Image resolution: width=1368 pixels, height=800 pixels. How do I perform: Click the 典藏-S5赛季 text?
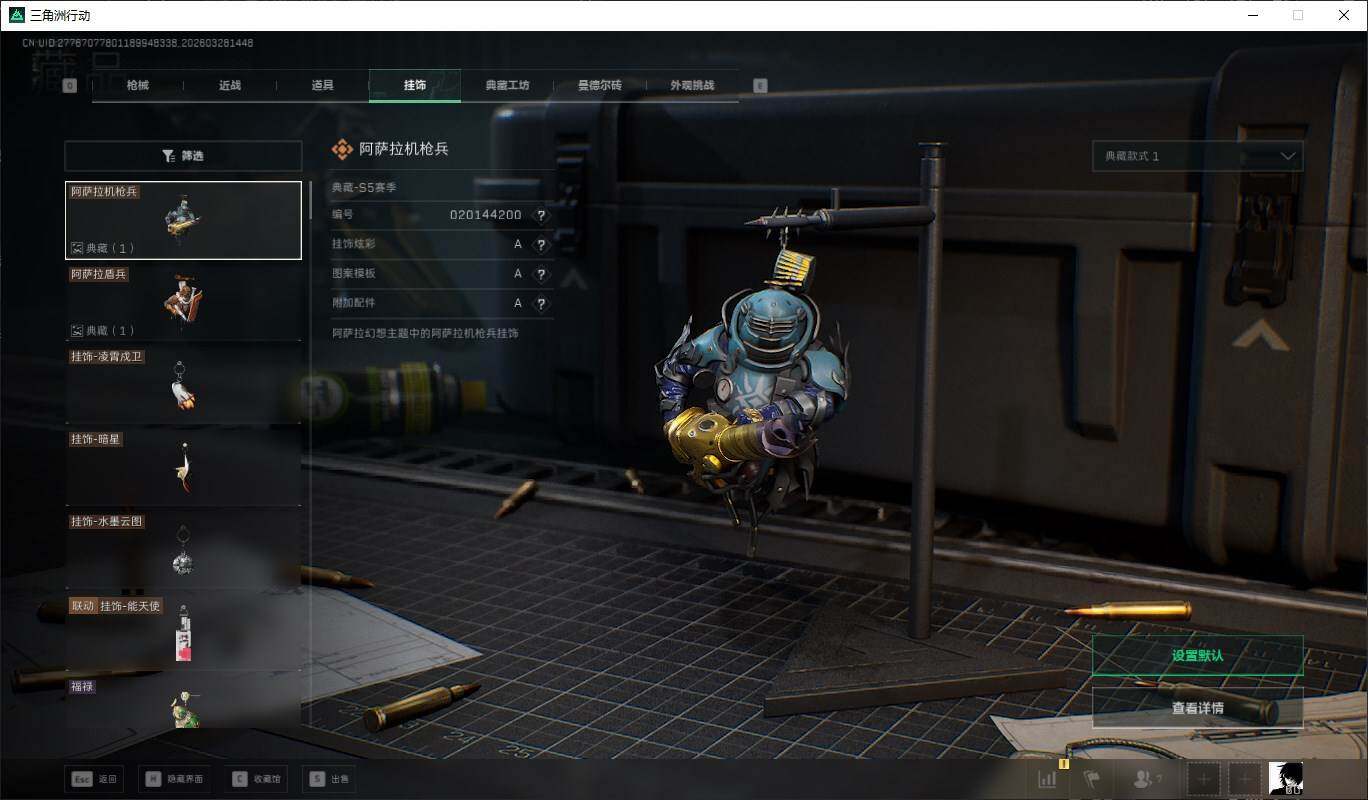pos(365,187)
